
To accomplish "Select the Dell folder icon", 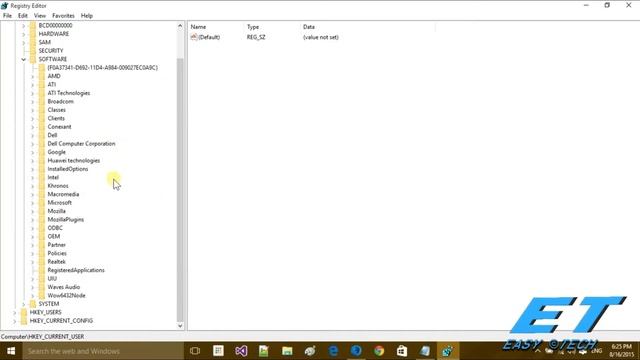I will pyautogui.click(x=42, y=135).
